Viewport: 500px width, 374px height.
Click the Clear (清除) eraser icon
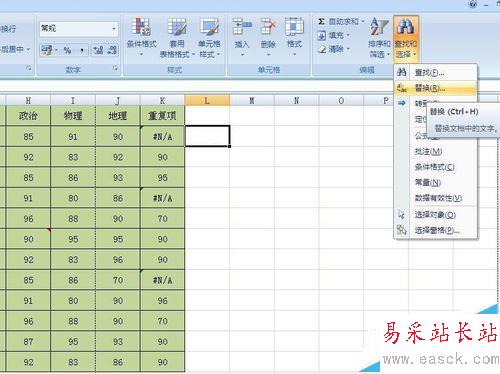[321, 49]
